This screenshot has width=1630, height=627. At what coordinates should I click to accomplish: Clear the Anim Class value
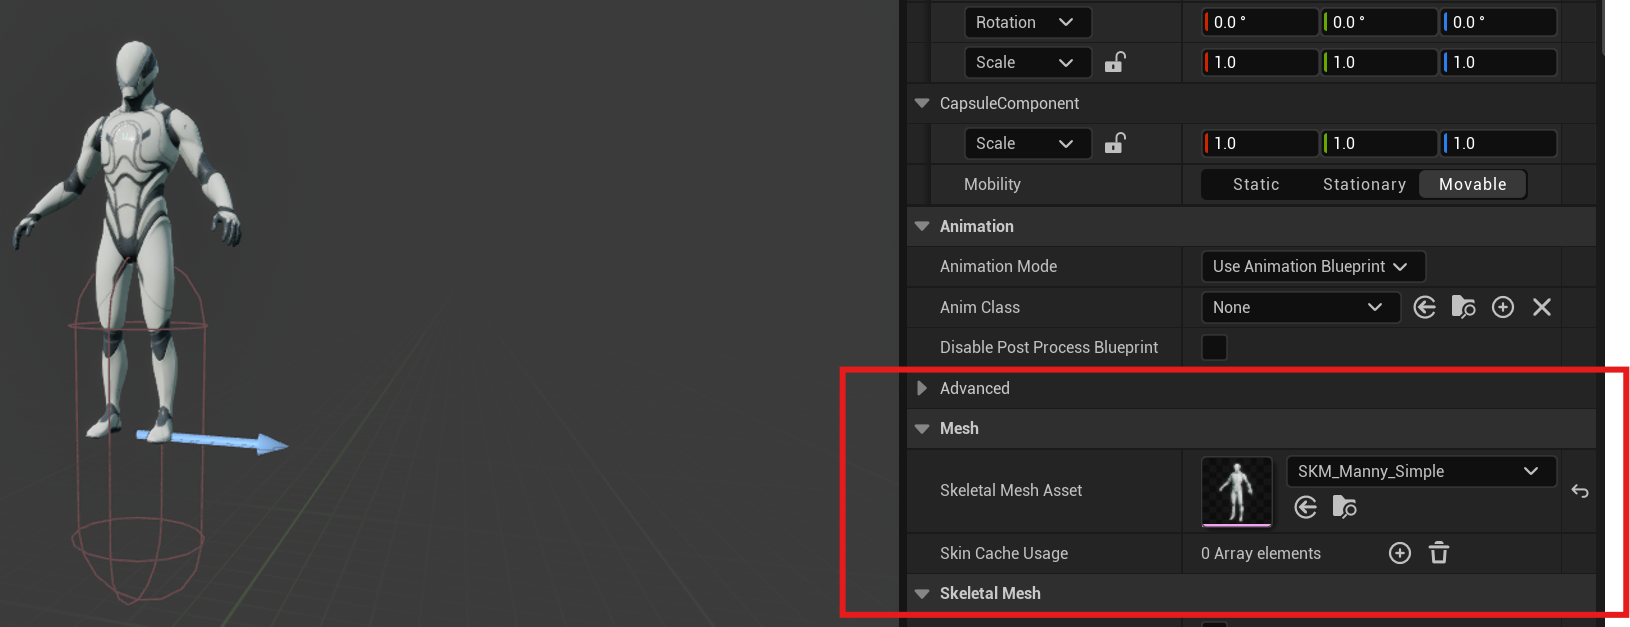tap(1542, 307)
